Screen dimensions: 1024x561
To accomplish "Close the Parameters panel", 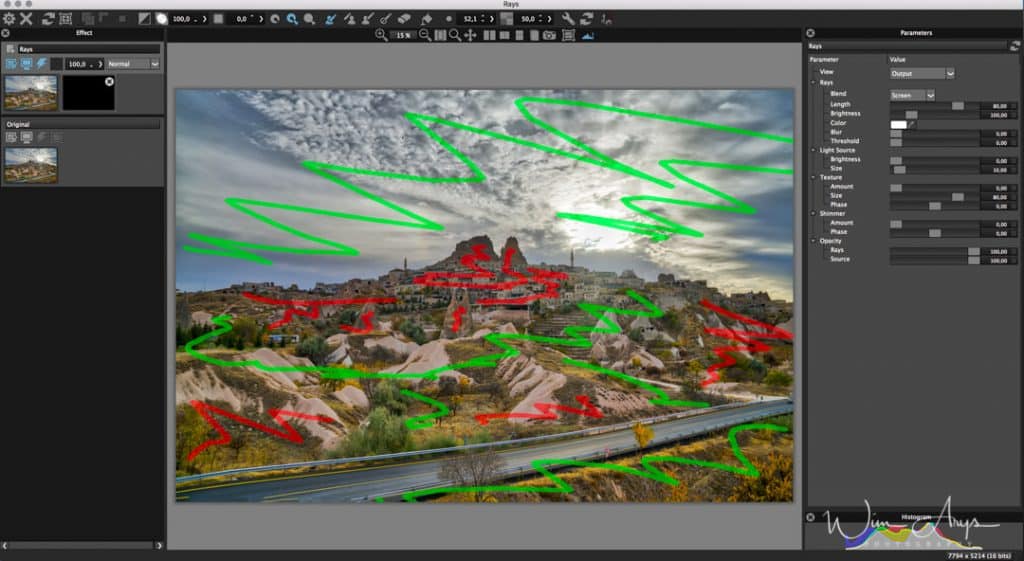I will [810, 33].
